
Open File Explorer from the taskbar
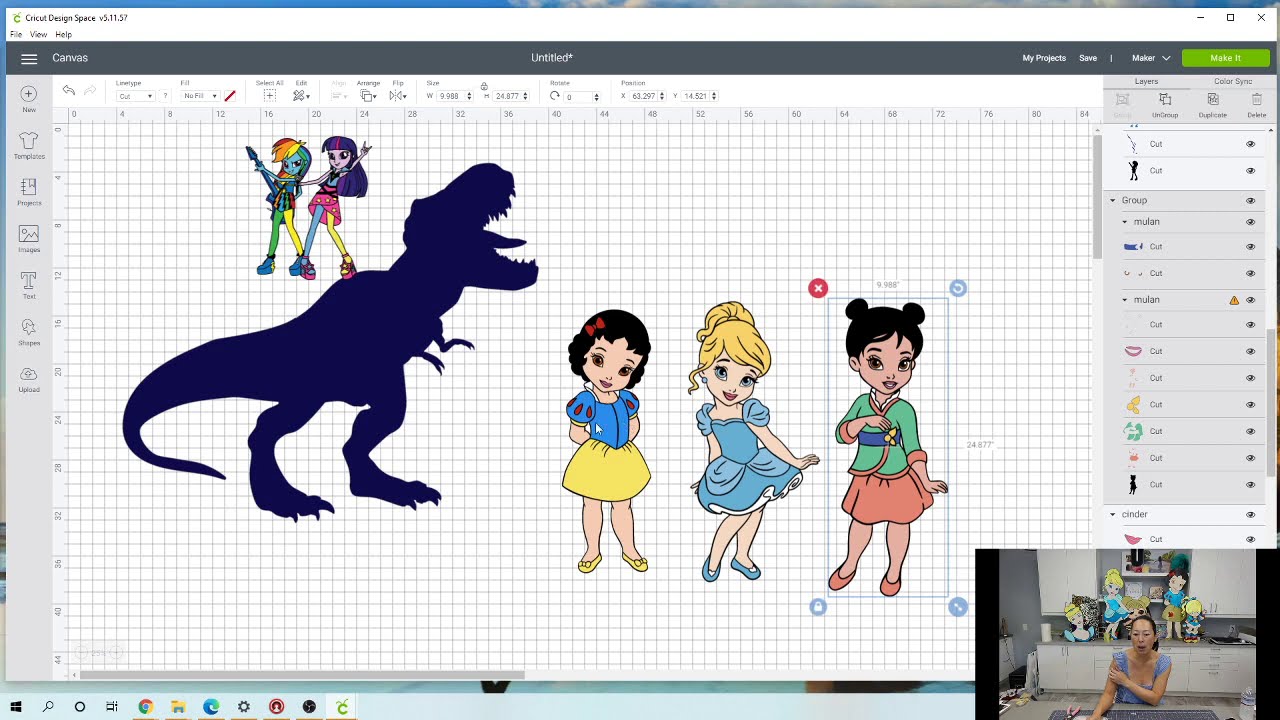pyautogui.click(x=178, y=707)
